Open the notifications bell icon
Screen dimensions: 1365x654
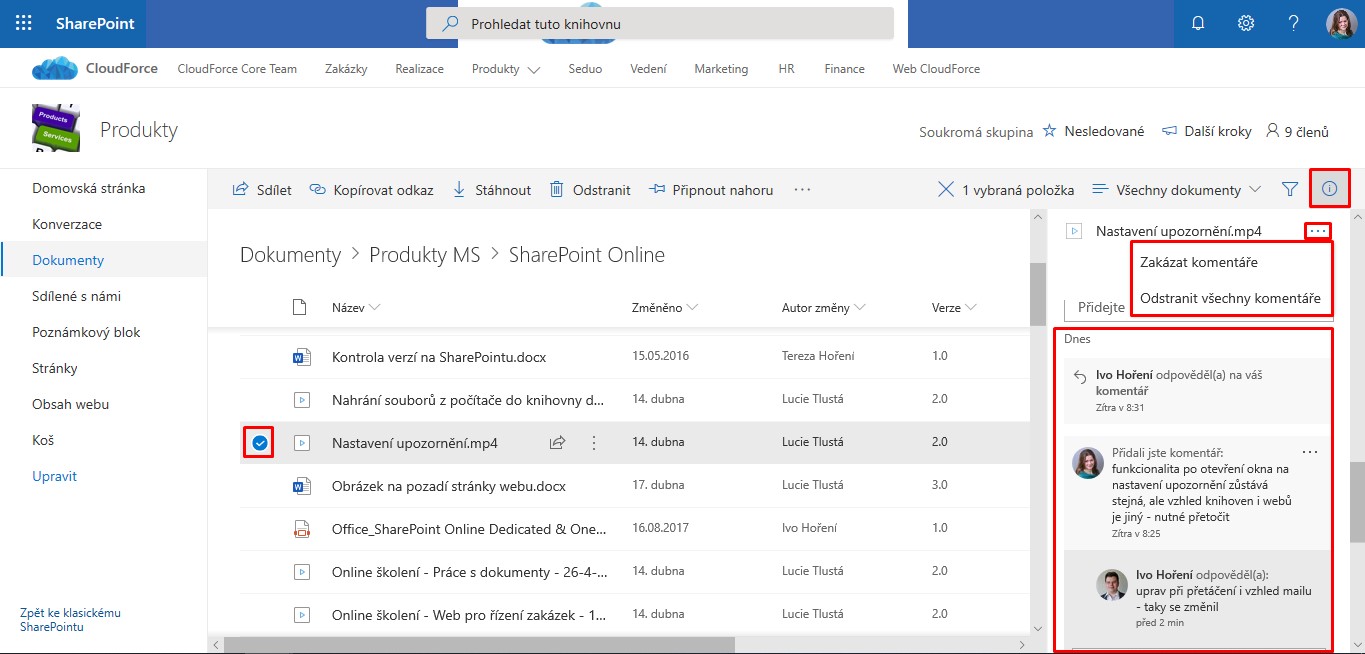[x=1198, y=24]
